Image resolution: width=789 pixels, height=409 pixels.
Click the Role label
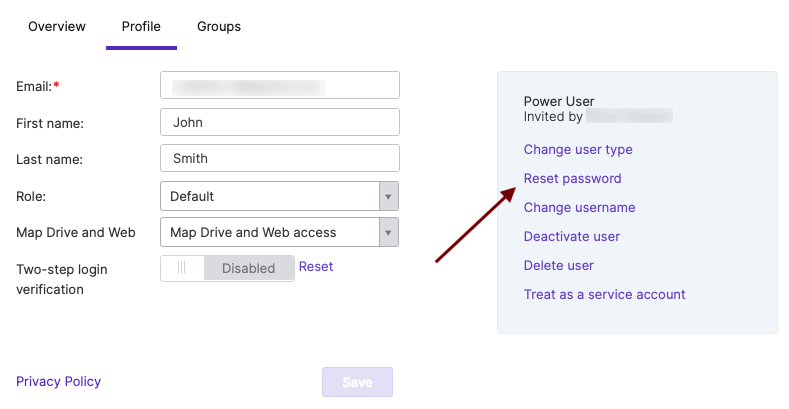(31, 196)
